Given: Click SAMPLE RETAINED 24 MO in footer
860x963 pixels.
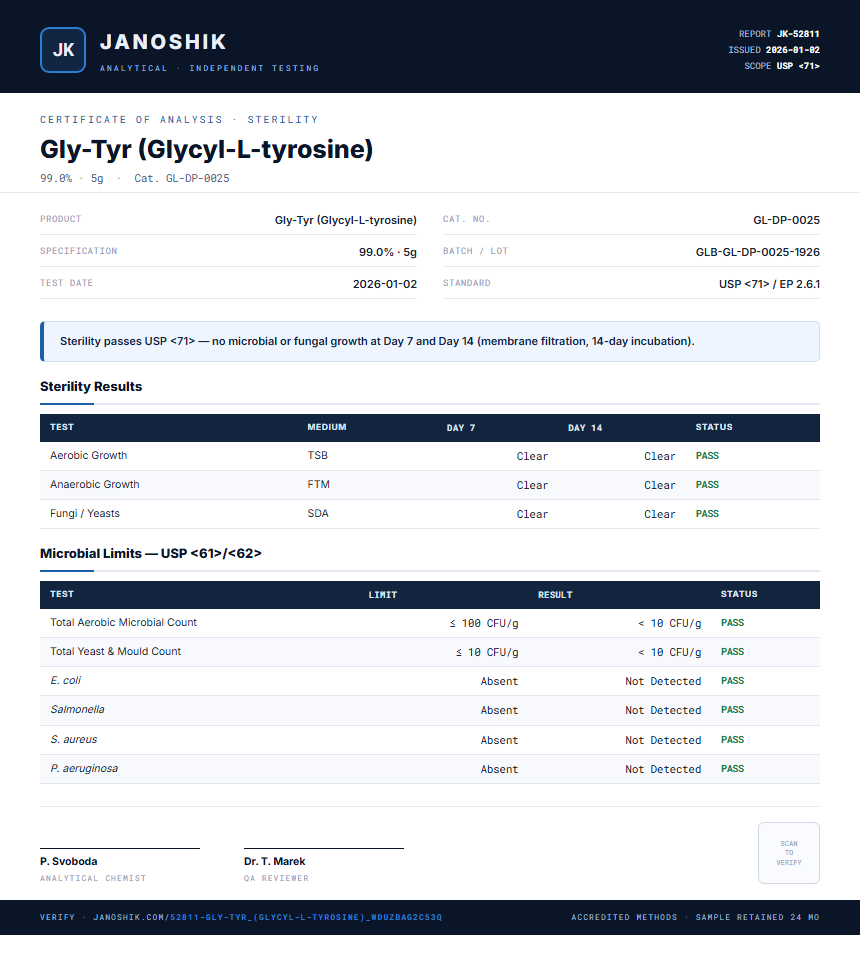Looking at the screenshot, I should [x=757, y=917].
